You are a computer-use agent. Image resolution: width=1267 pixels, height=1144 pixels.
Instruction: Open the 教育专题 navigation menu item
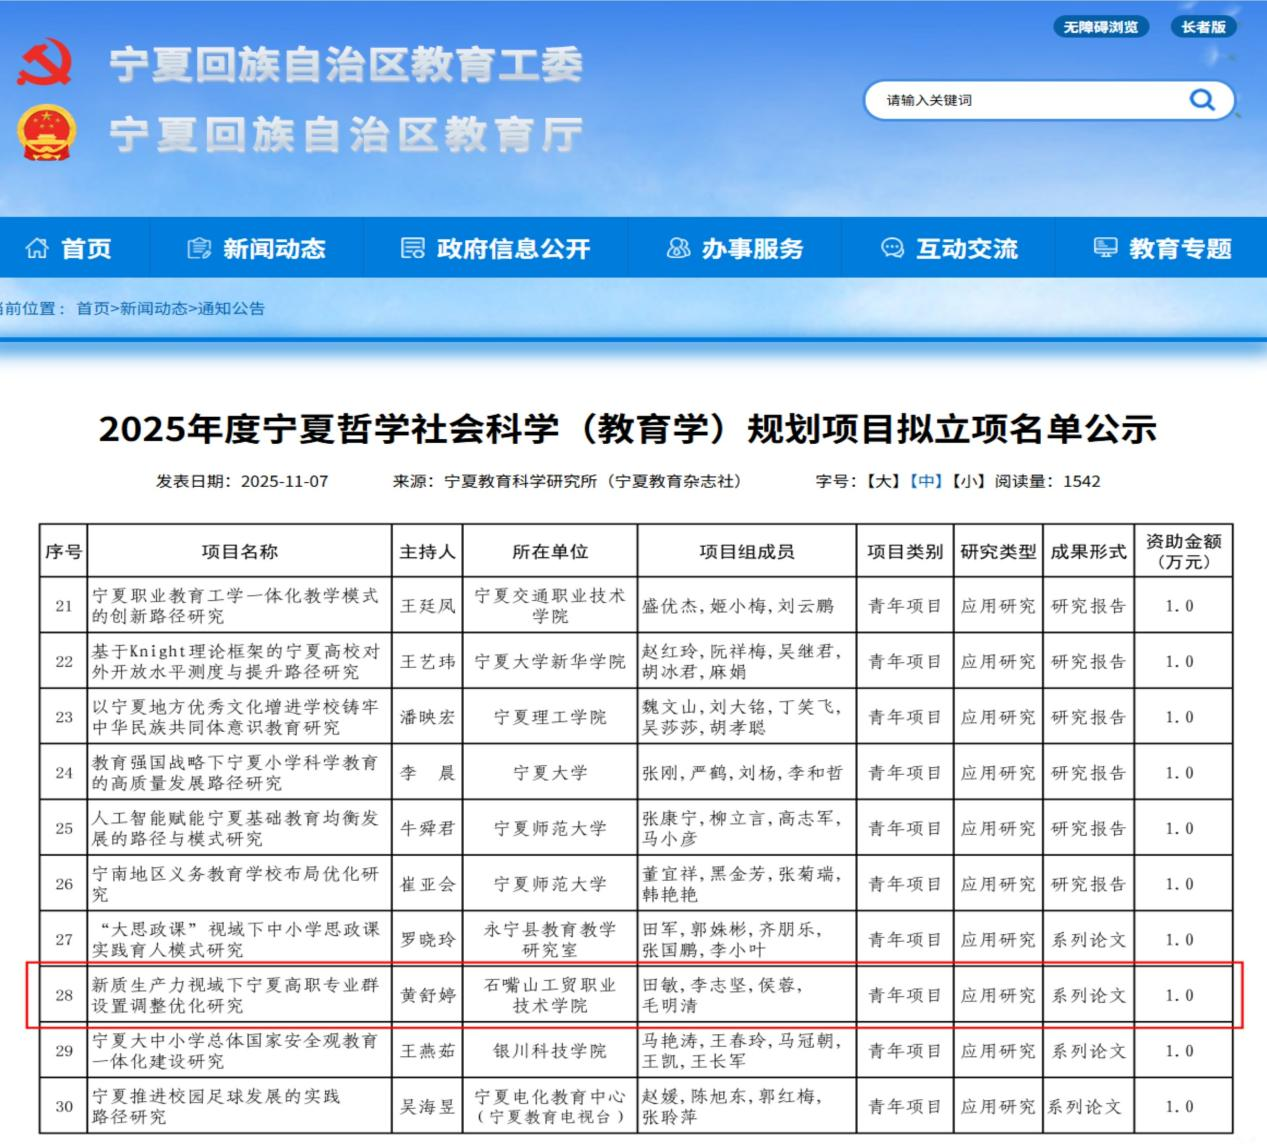(x=1180, y=248)
